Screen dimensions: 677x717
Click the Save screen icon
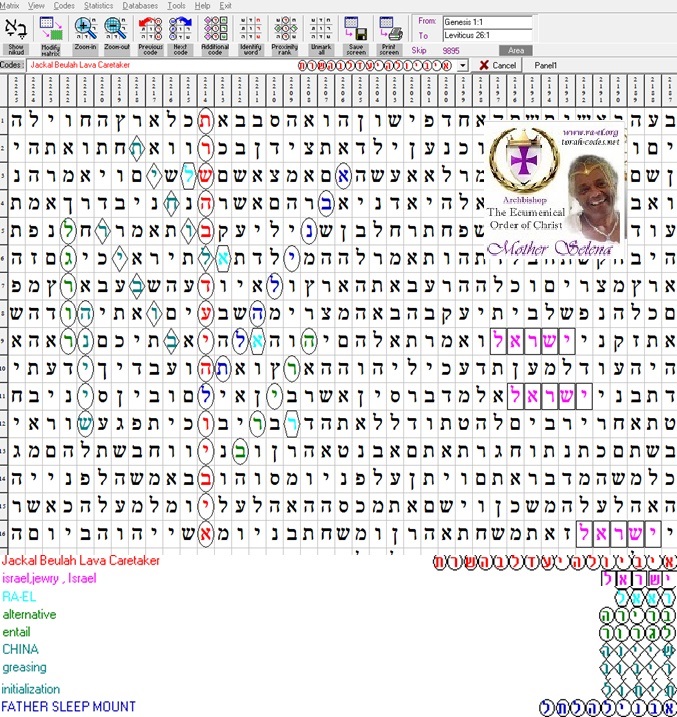(x=355, y=35)
